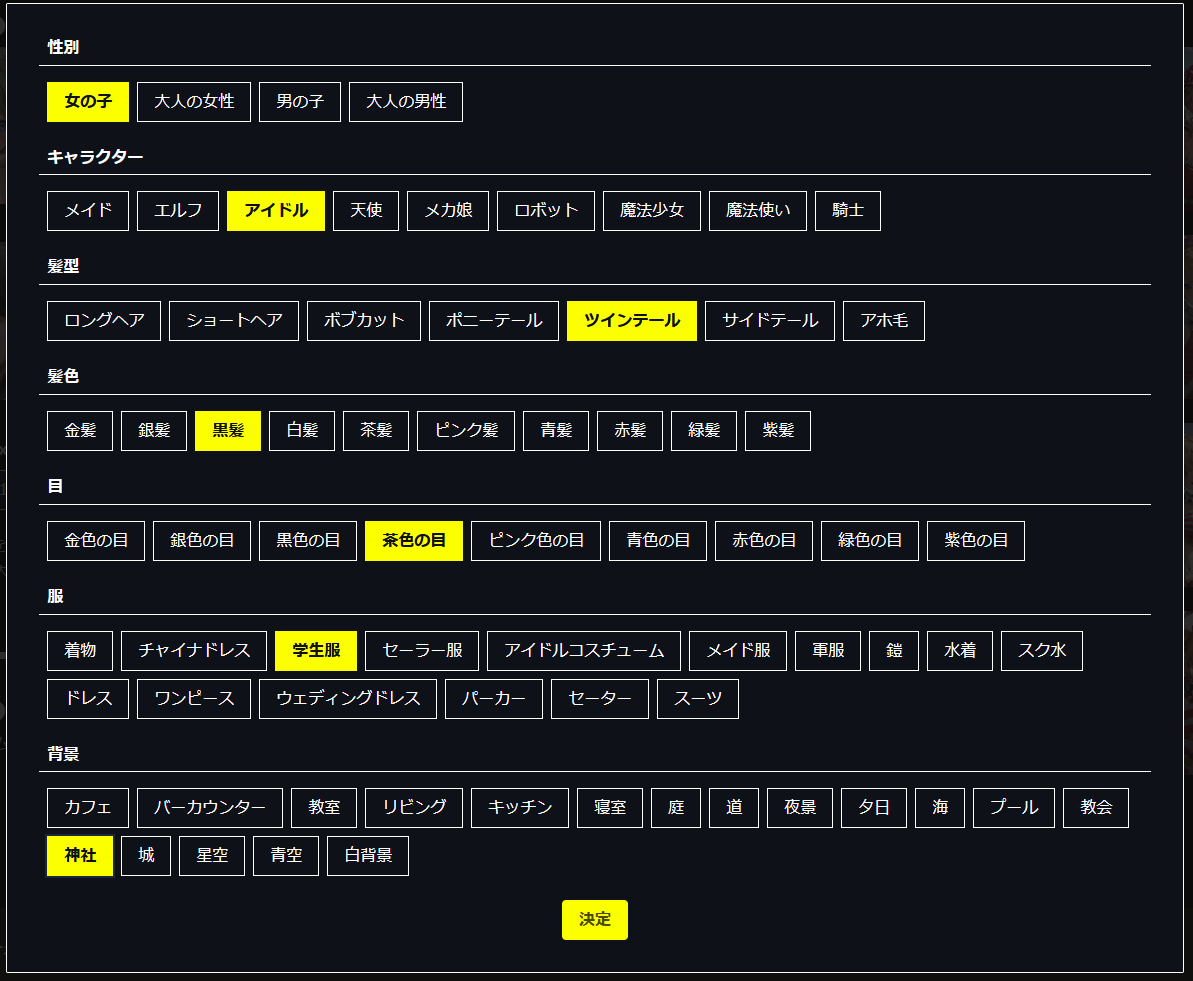Image resolution: width=1193 pixels, height=981 pixels.
Task: Select 金髪 hair color
Action: click(80, 431)
